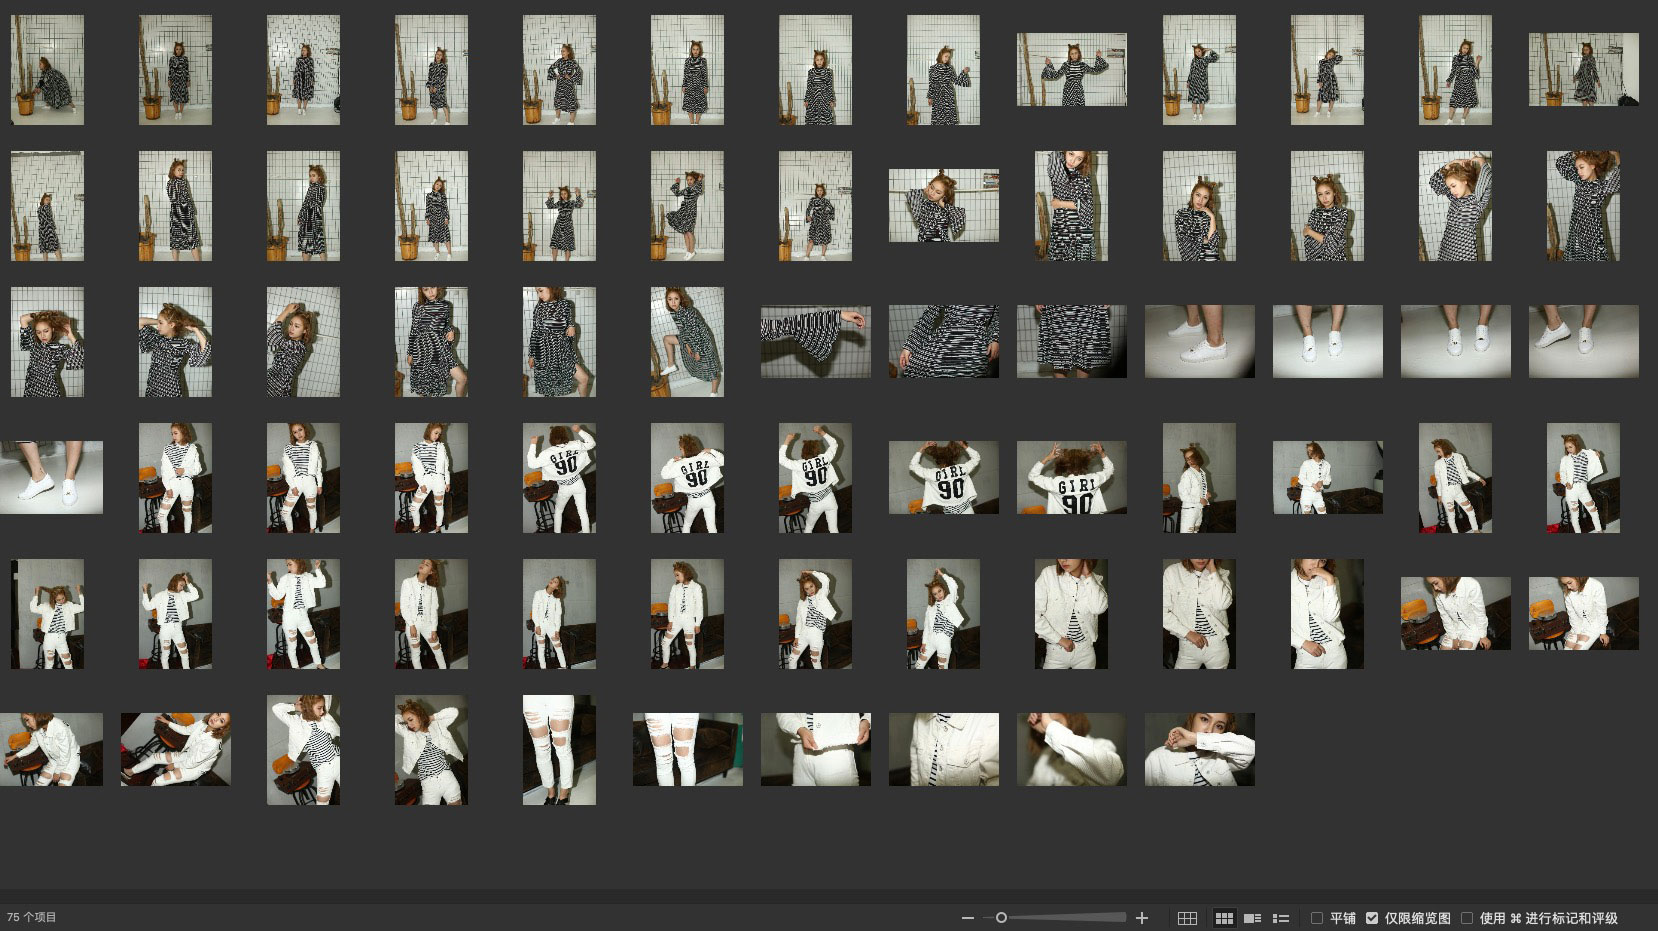Select the striped sleeve close-up thumbnail
This screenshot has height=931, width=1658.
[x=815, y=342]
